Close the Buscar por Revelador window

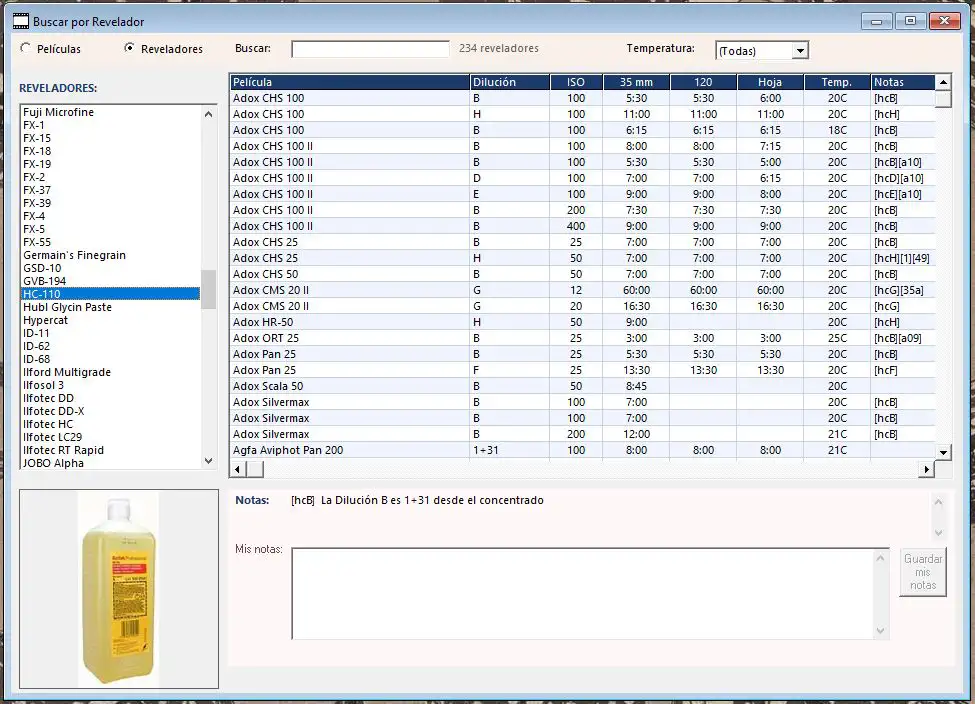(944, 22)
